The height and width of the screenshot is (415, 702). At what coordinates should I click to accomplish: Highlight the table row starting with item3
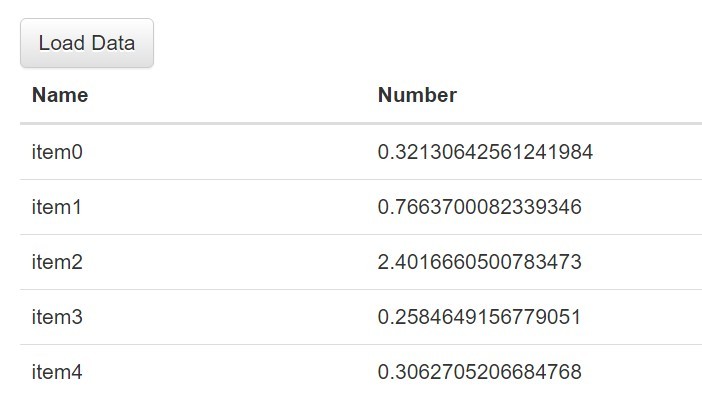361,317
